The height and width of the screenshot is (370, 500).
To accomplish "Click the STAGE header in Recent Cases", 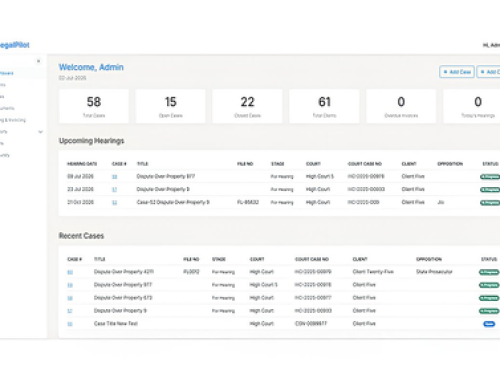I will coord(219,259).
